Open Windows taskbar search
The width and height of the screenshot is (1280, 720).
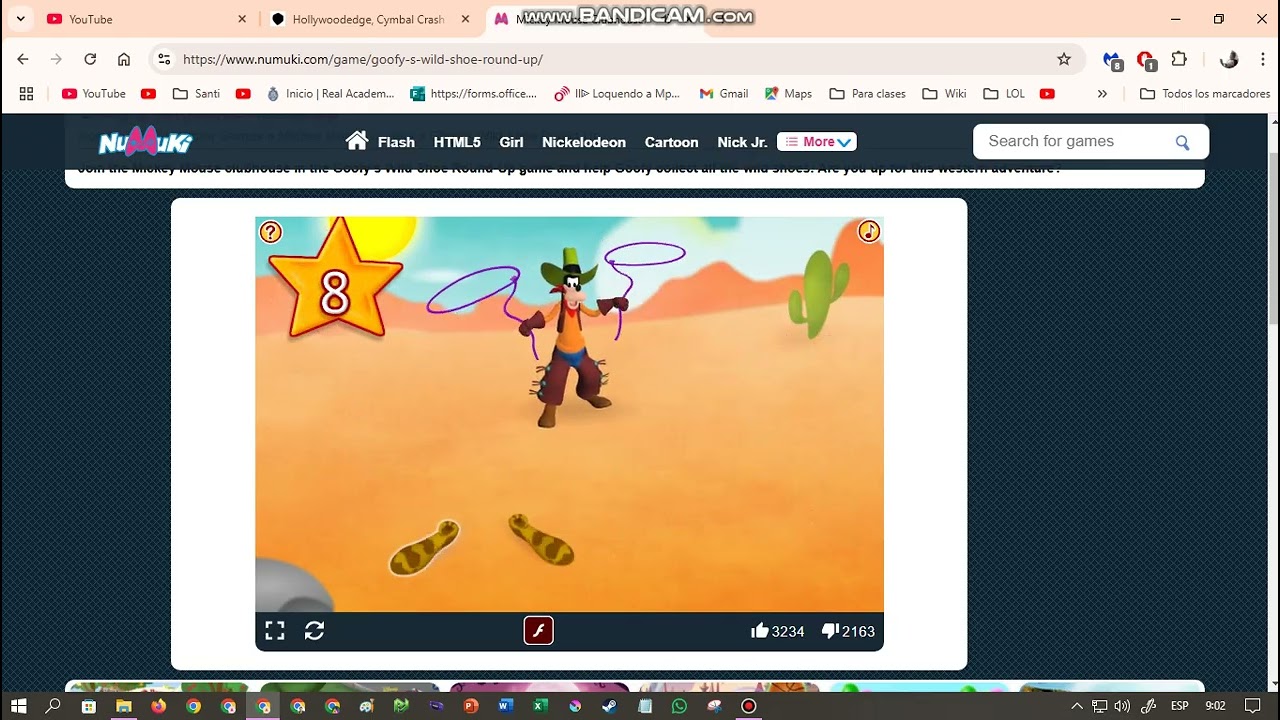(53, 706)
